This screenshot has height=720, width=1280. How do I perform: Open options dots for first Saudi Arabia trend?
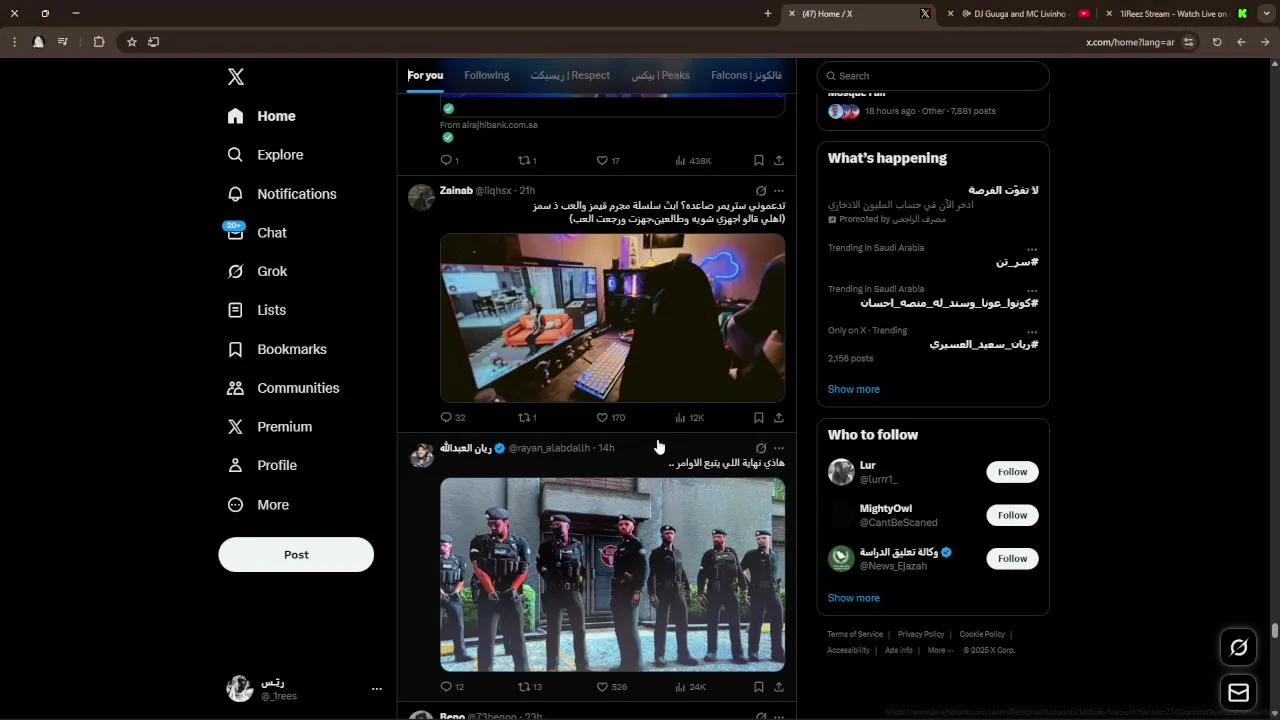(1032, 249)
